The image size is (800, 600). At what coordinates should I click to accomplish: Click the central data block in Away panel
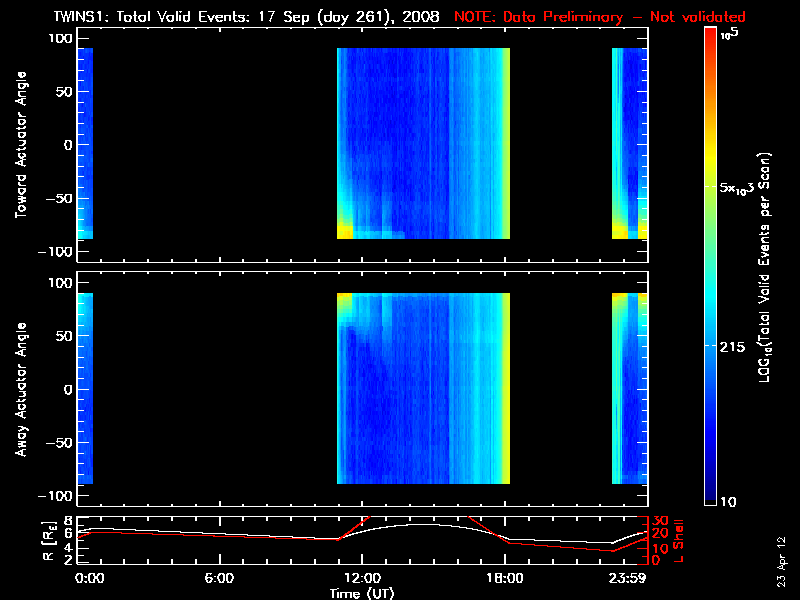click(x=423, y=388)
